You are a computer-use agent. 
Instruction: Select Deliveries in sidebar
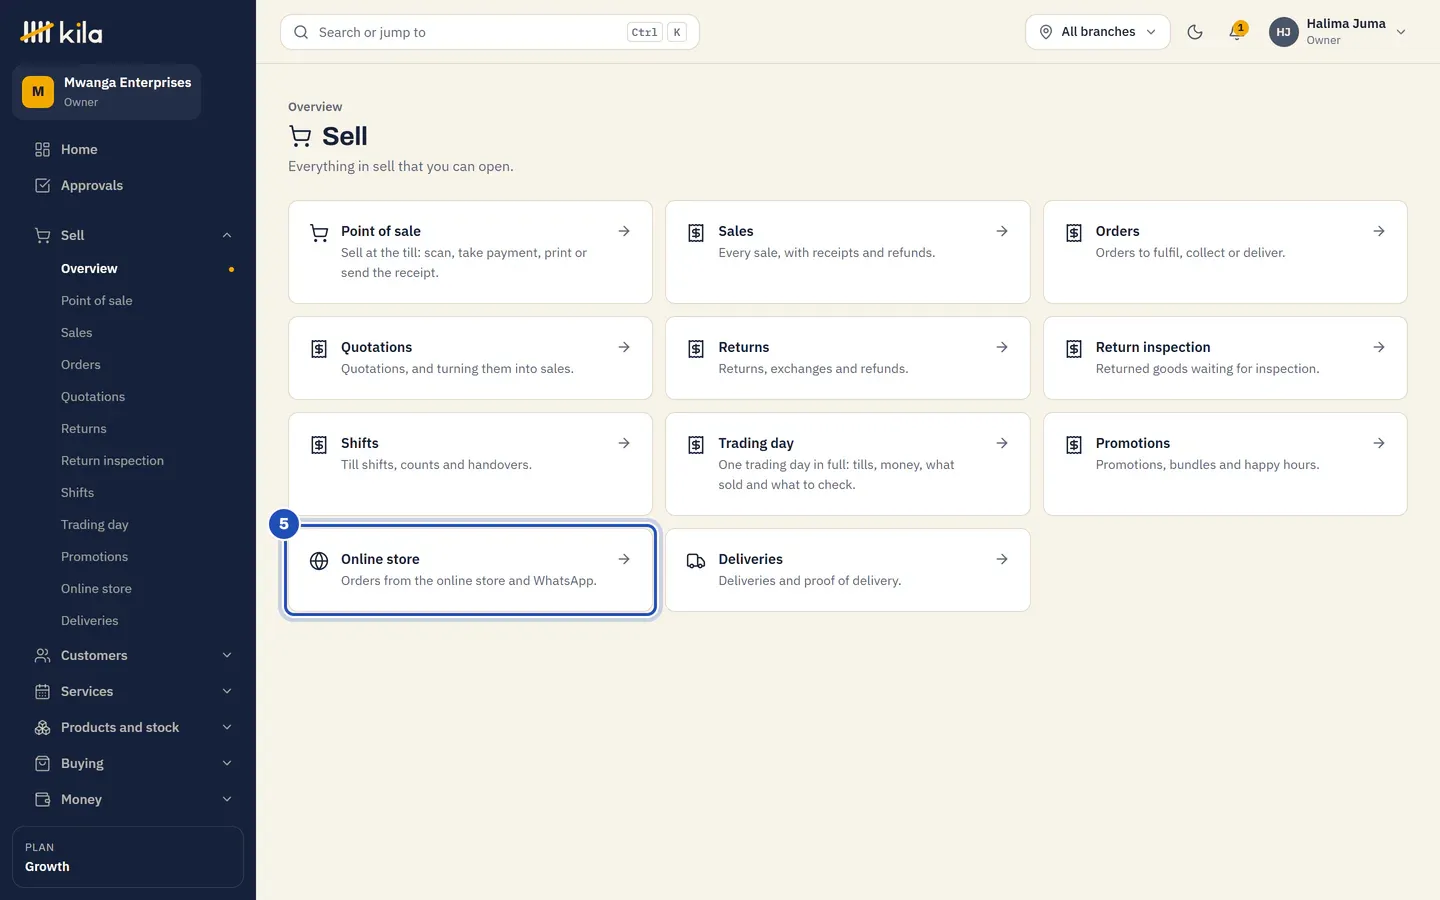pos(89,620)
